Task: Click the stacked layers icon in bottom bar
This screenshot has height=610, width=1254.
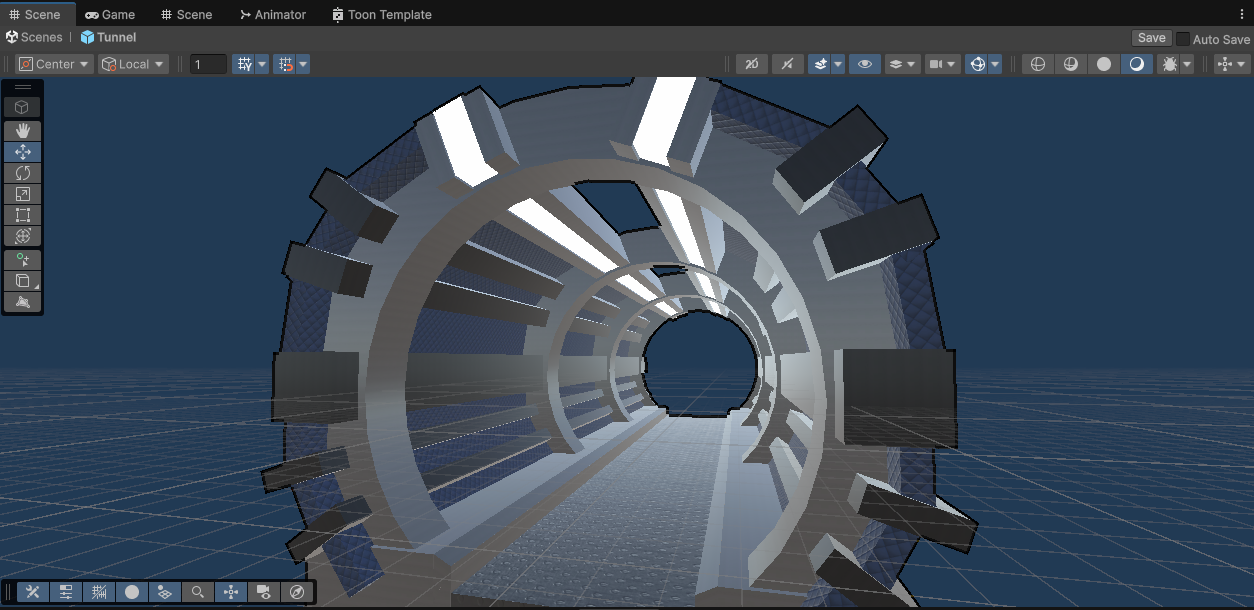Action: coord(165,592)
